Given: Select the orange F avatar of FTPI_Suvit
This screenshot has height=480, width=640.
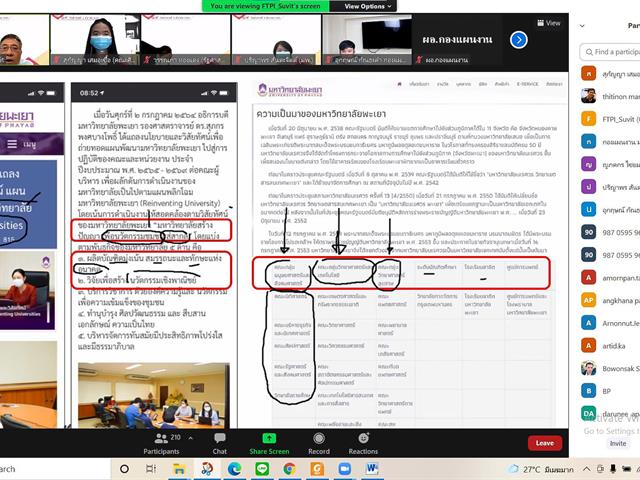Looking at the screenshot, I should (x=588, y=119).
